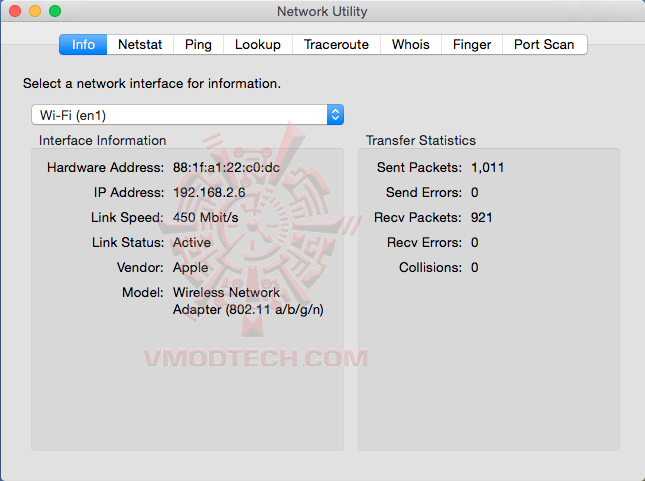
Task: Open the Whois tab
Action: (410, 45)
